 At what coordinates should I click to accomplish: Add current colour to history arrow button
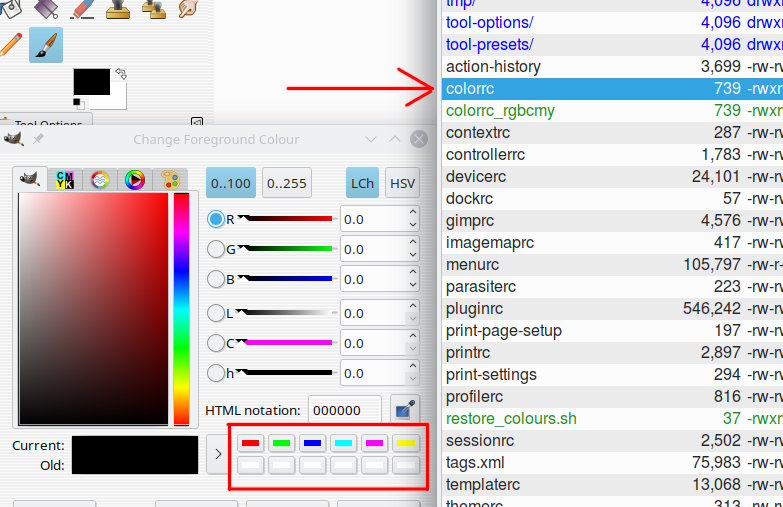pyautogui.click(x=218, y=454)
